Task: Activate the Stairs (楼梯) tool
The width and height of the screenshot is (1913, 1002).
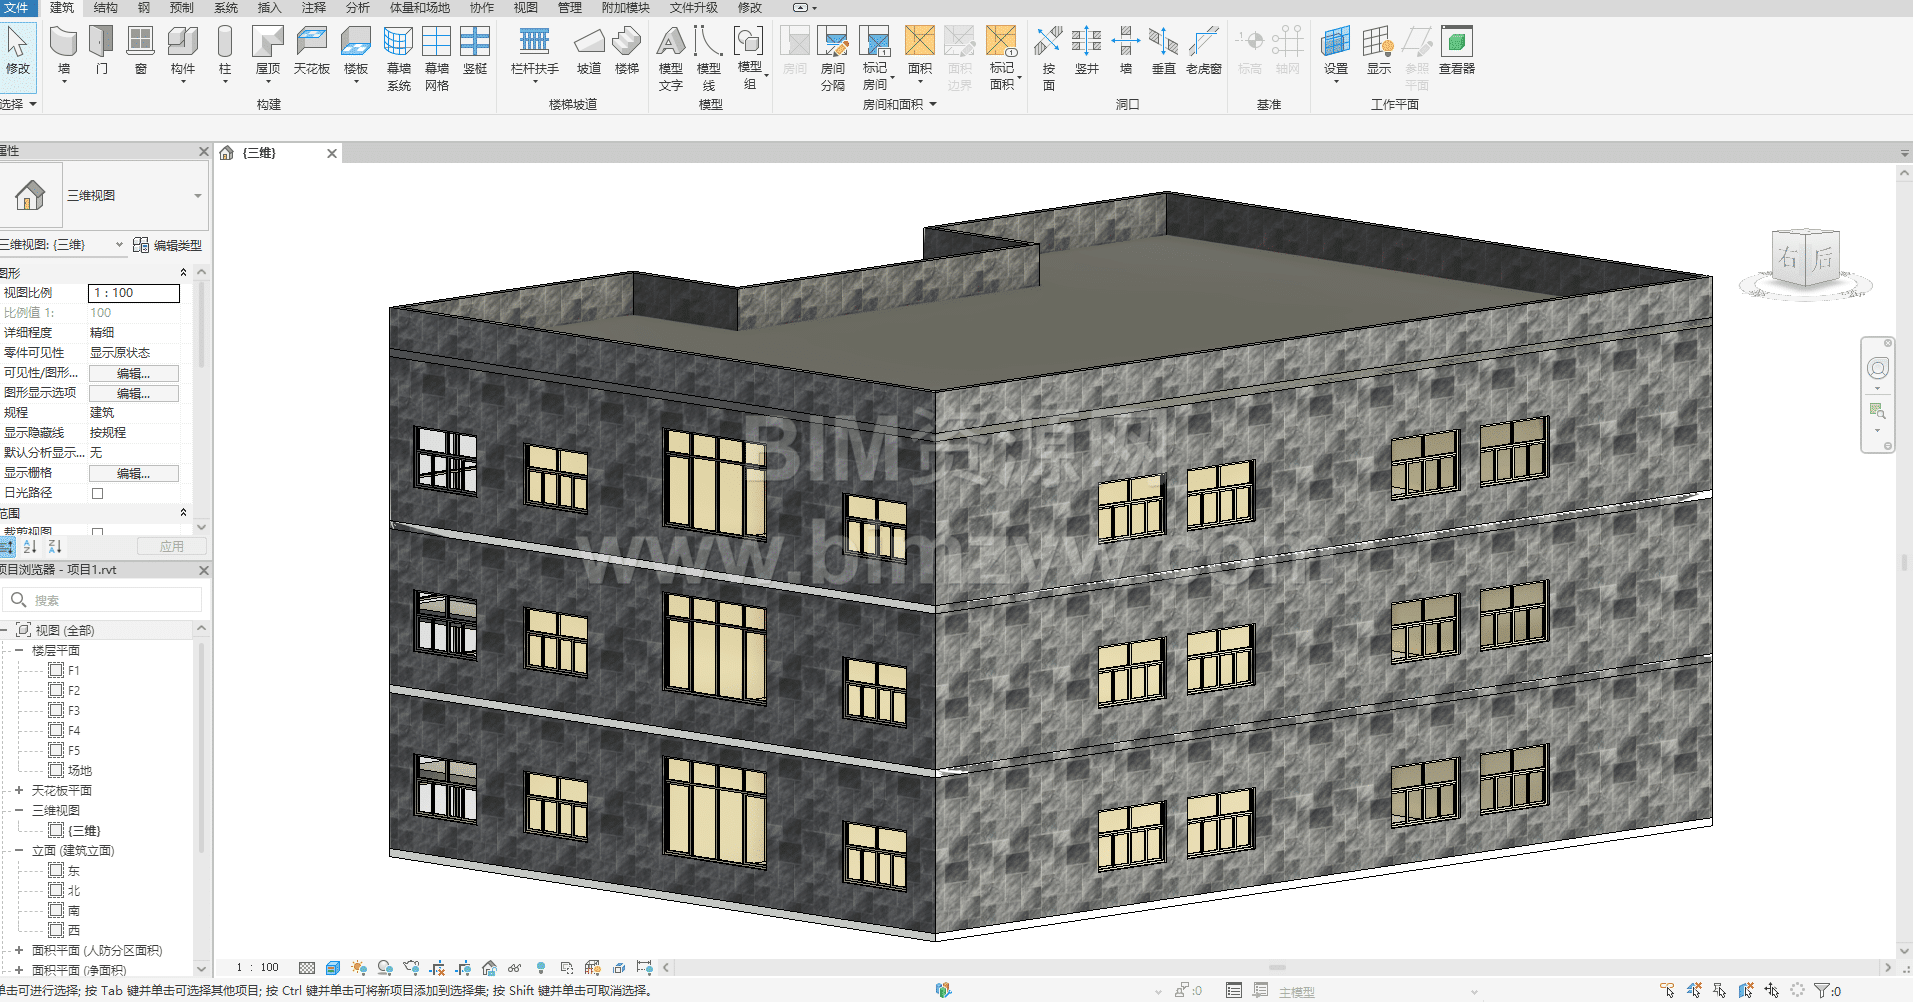Action: point(627,50)
